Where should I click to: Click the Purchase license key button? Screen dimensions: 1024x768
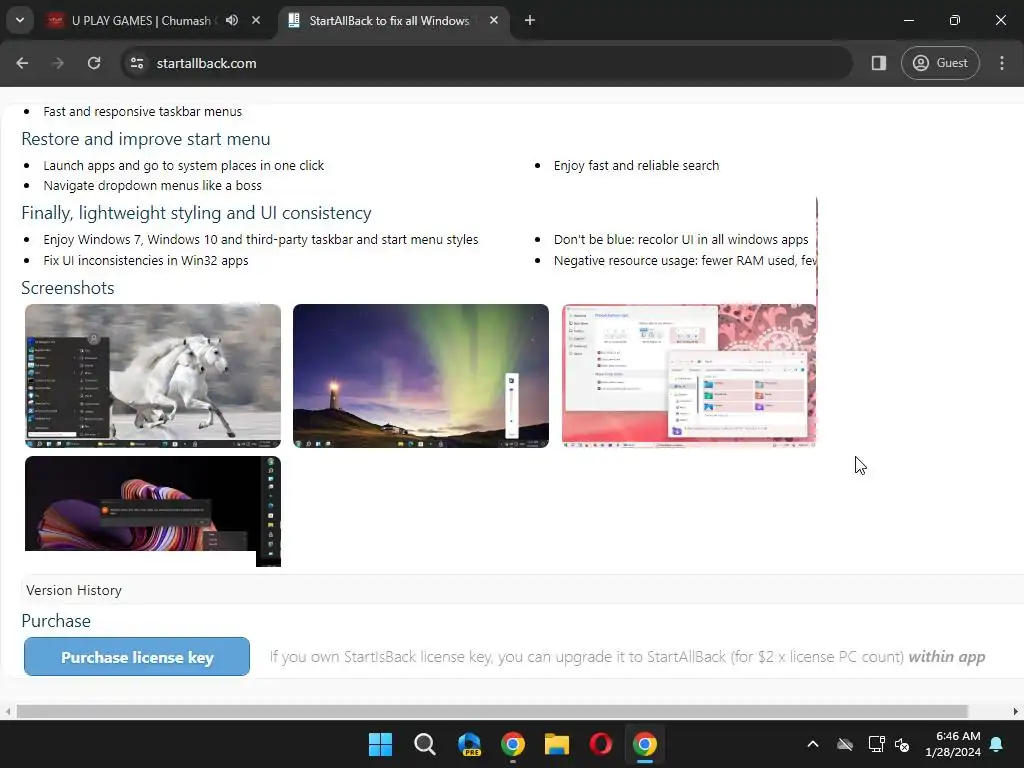[x=136, y=656]
